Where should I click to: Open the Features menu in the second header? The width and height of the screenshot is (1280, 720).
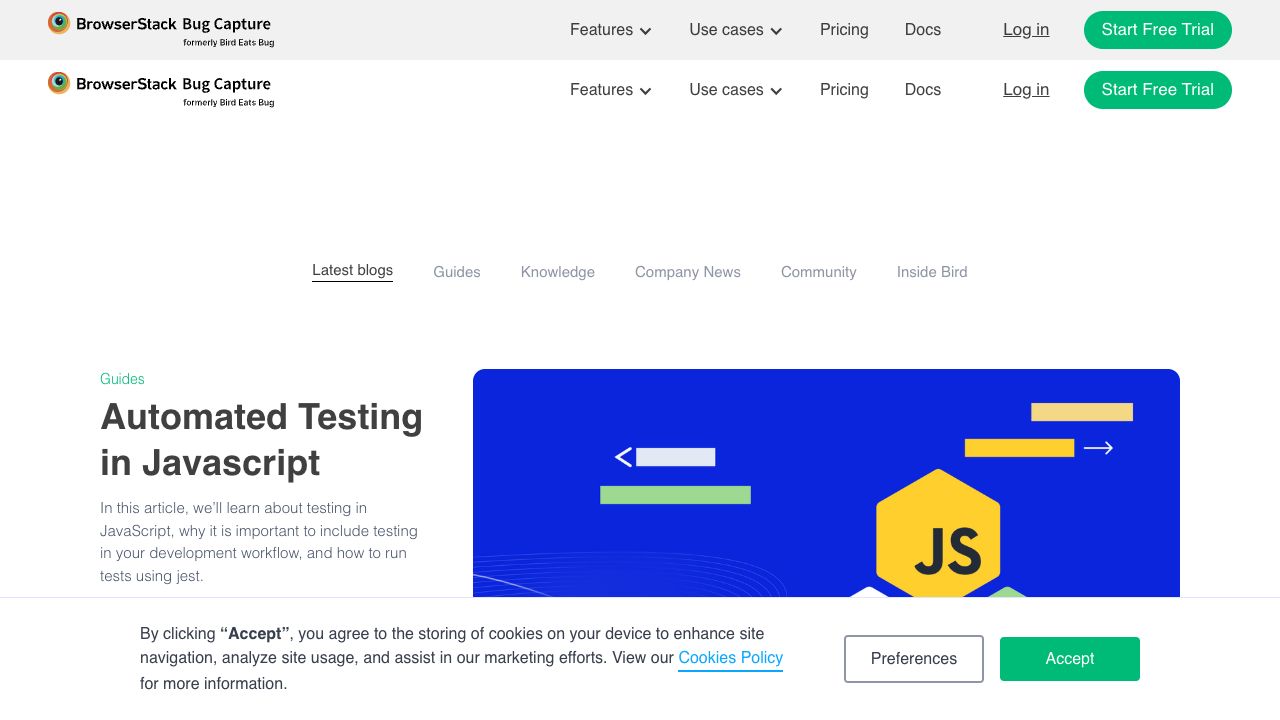click(610, 90)
